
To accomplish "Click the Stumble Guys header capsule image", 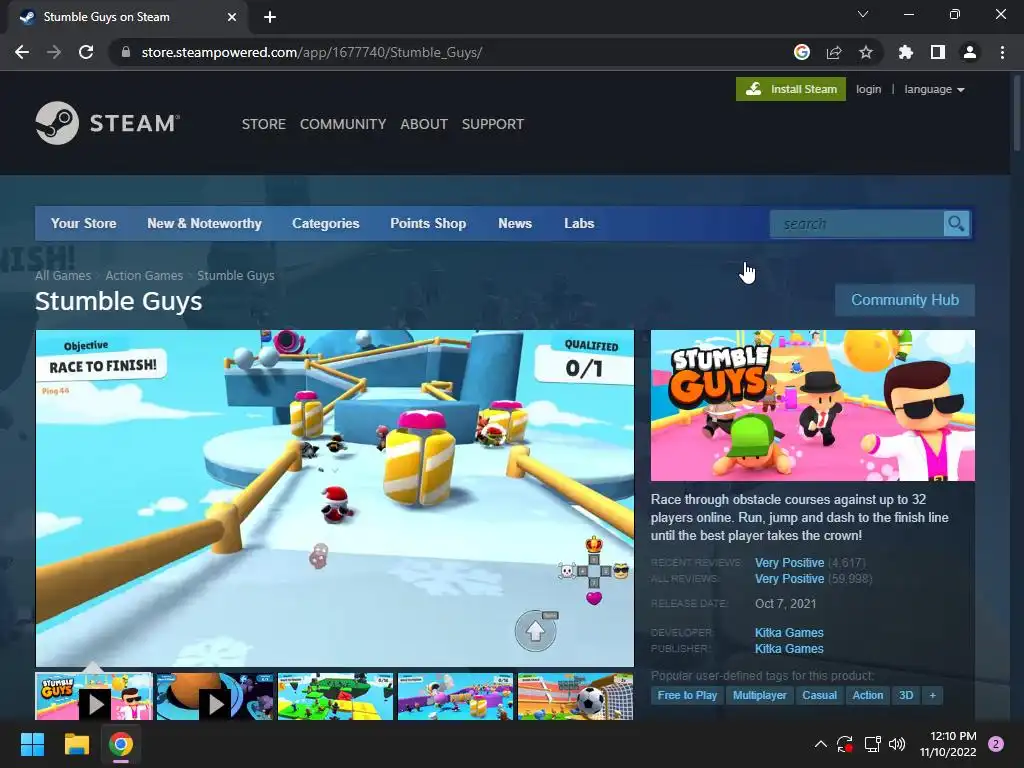I will click(x=812, y=406).
